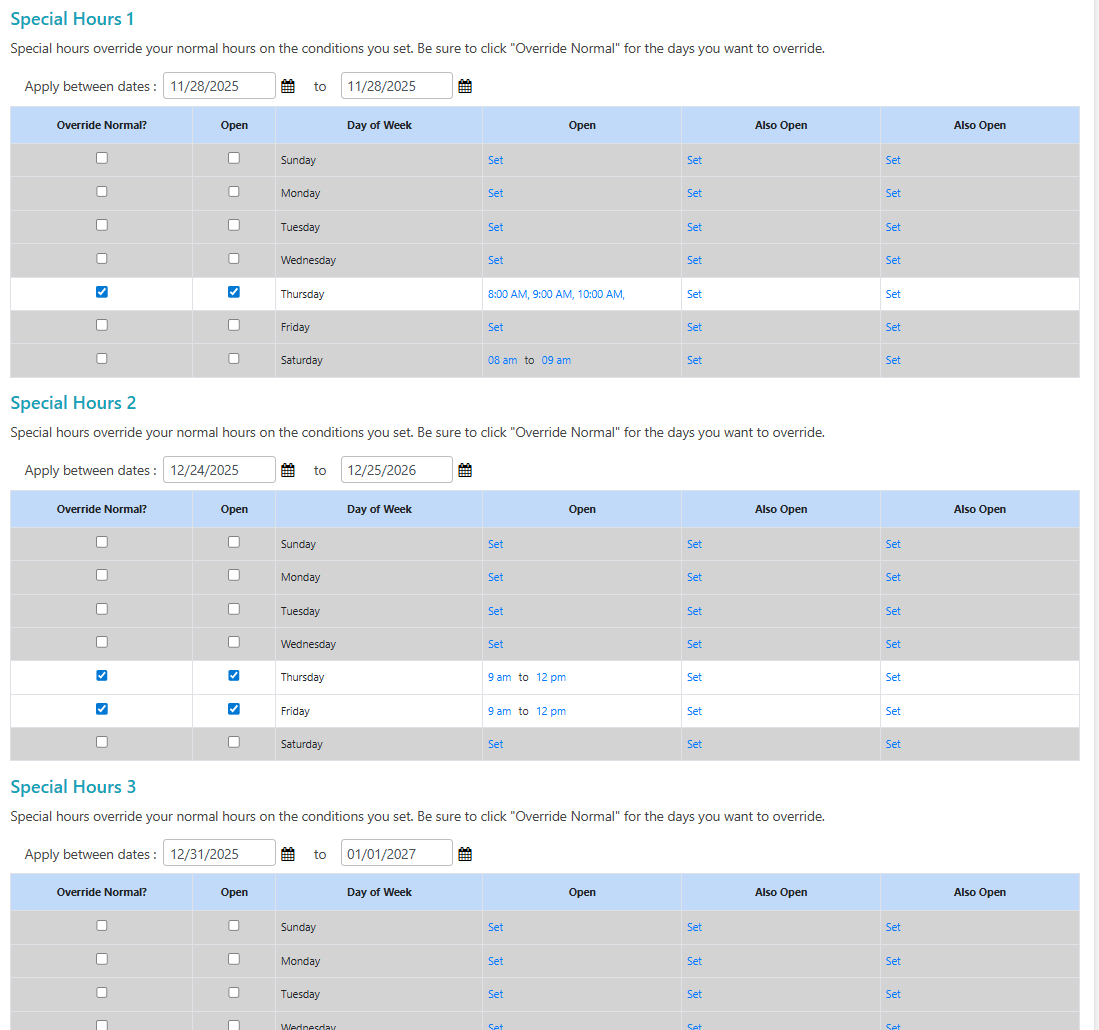
Task: Edit the 12/25/2026 end date field
Action: click(396, 470)
